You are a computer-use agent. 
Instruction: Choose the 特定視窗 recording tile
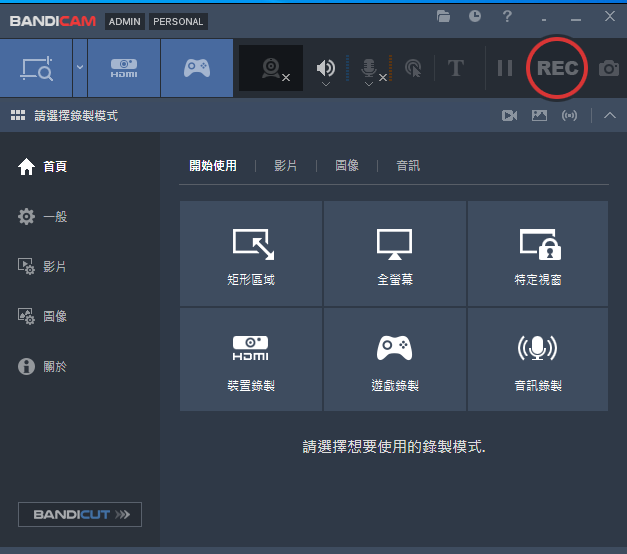tap(538, 254)
